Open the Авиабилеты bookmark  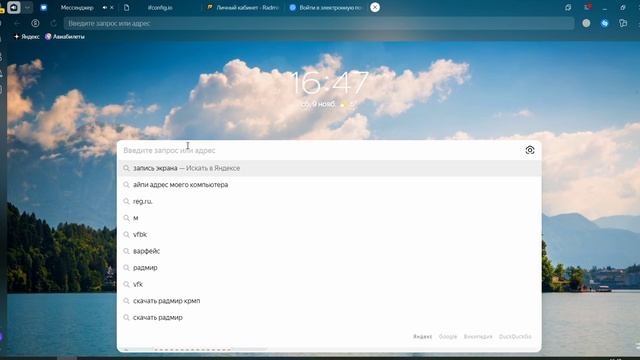pyautogui.click(x=64, y=37)
